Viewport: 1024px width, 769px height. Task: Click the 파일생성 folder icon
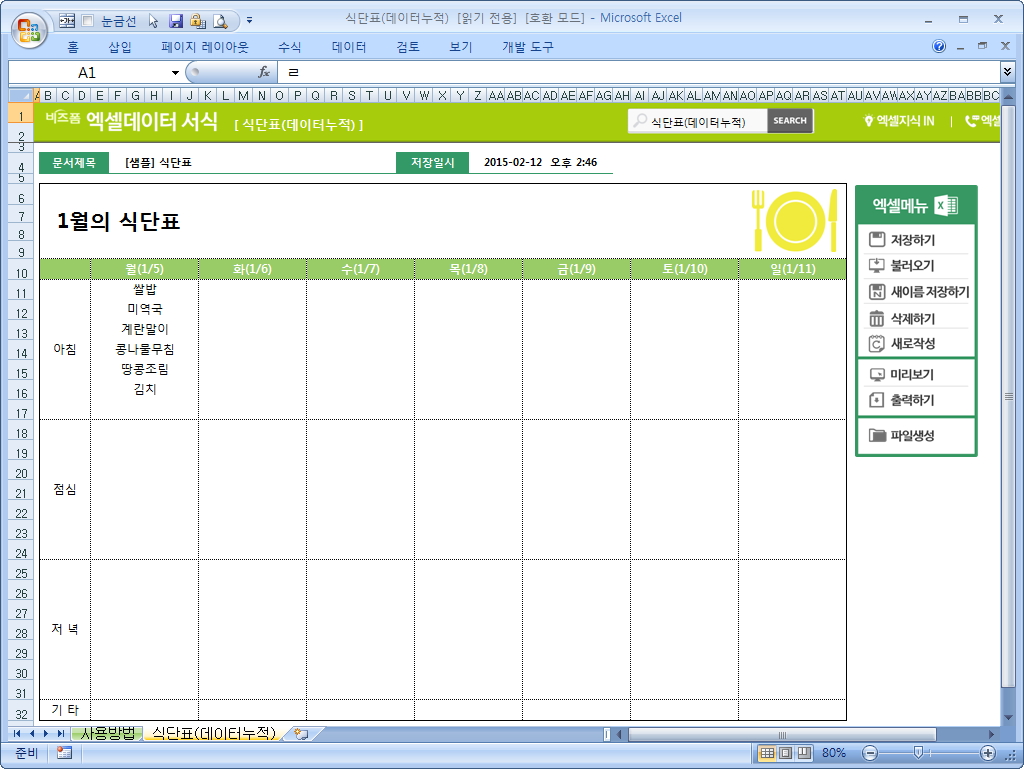[x=877, y=435]
